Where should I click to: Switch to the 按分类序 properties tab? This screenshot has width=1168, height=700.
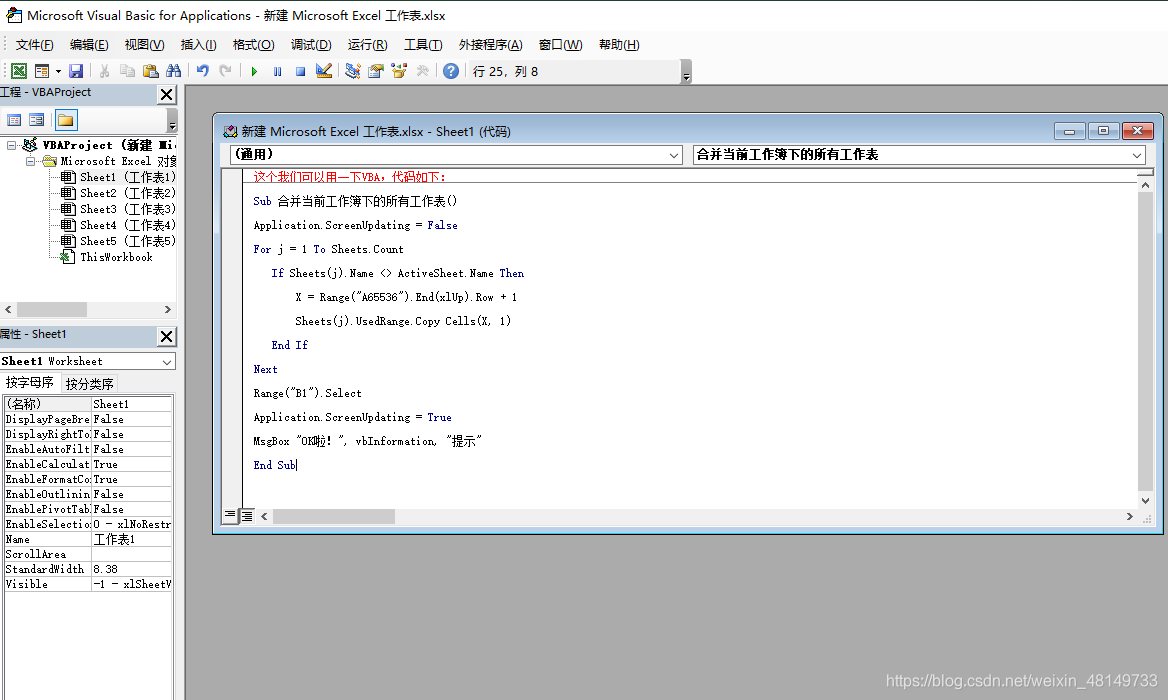pyautogui.click(x=89, y=384)
